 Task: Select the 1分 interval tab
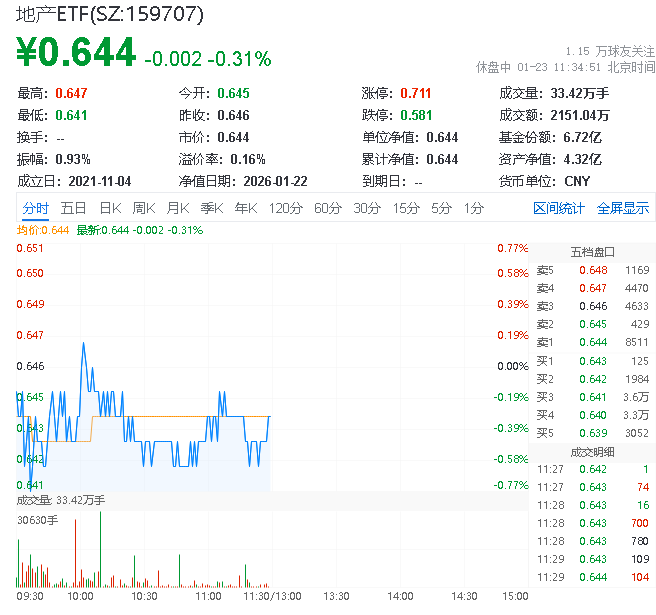click(x=473, y=208)
